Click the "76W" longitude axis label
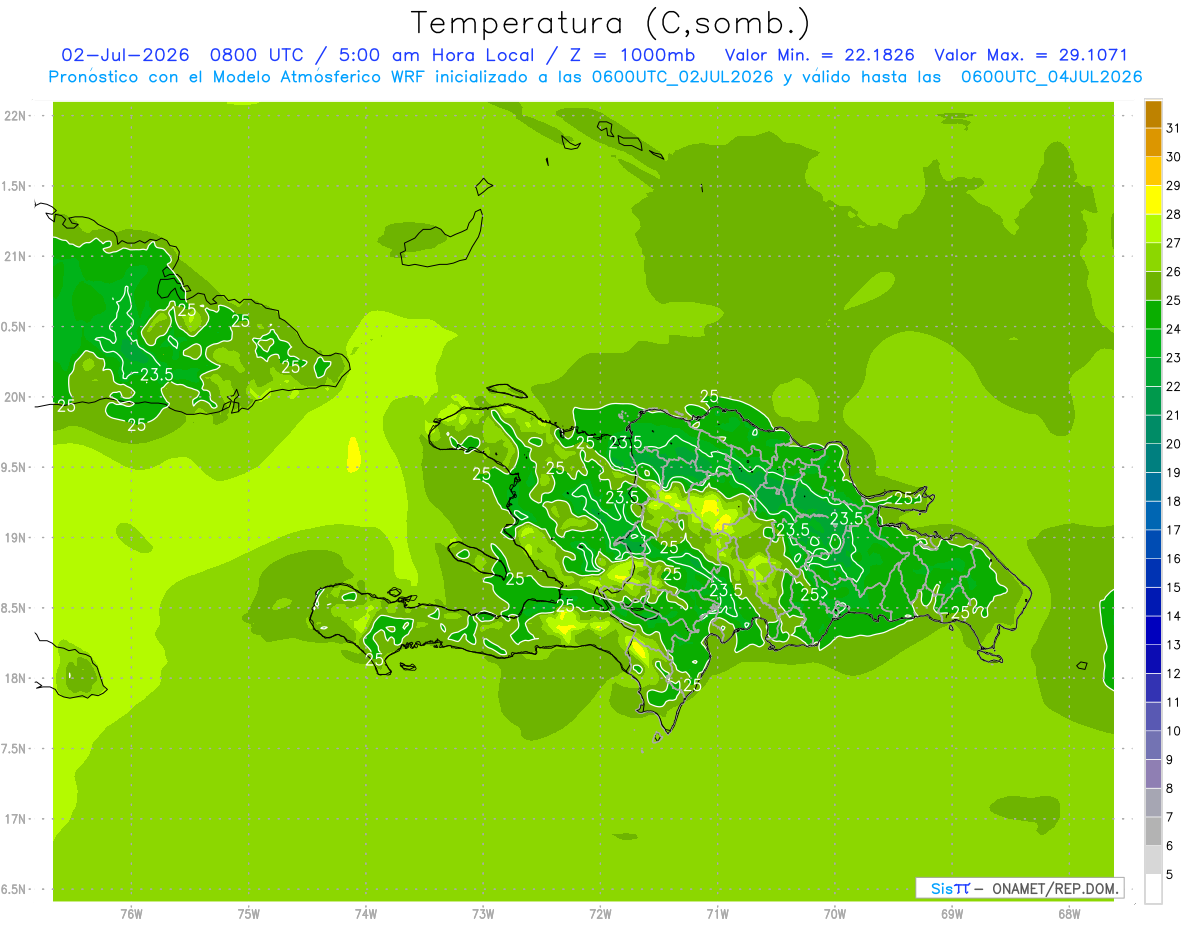 click(x=131, y=915)
